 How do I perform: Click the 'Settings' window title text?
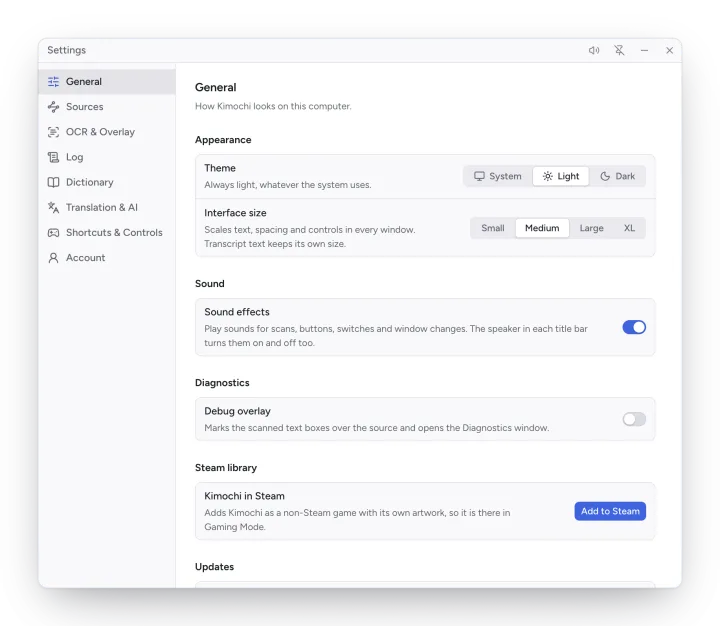coord(67,50)
